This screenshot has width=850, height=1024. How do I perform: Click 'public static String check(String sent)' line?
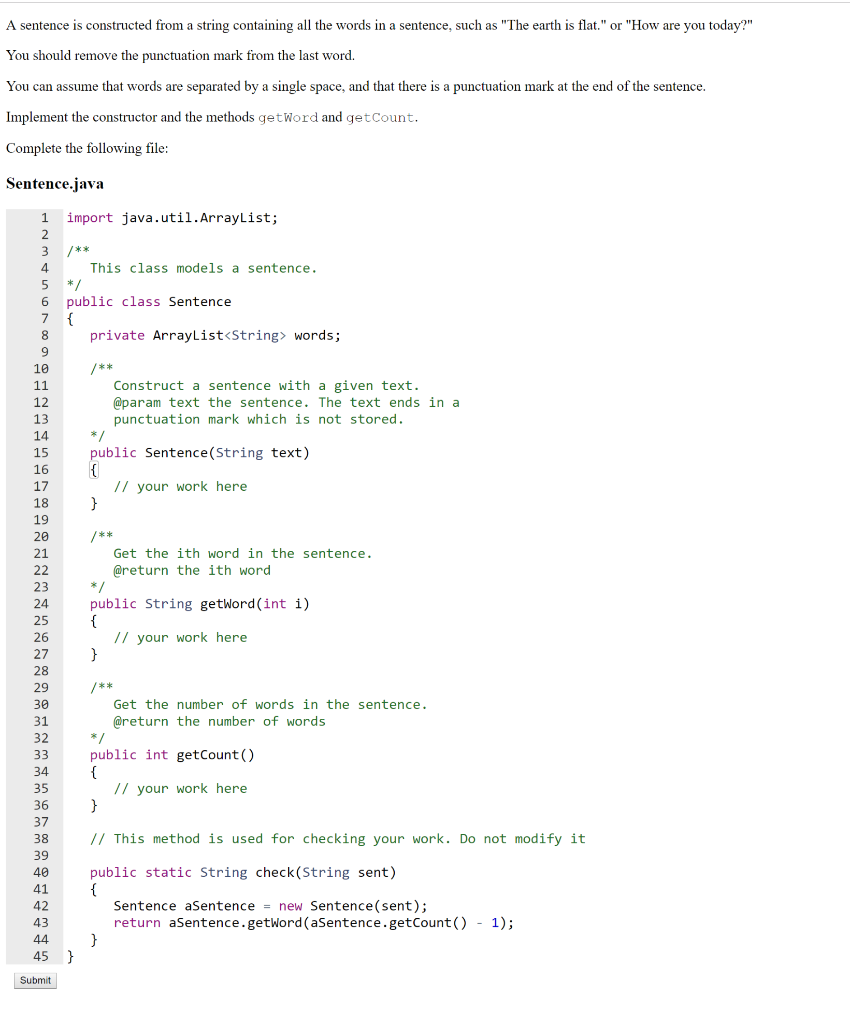coord(243,872)
